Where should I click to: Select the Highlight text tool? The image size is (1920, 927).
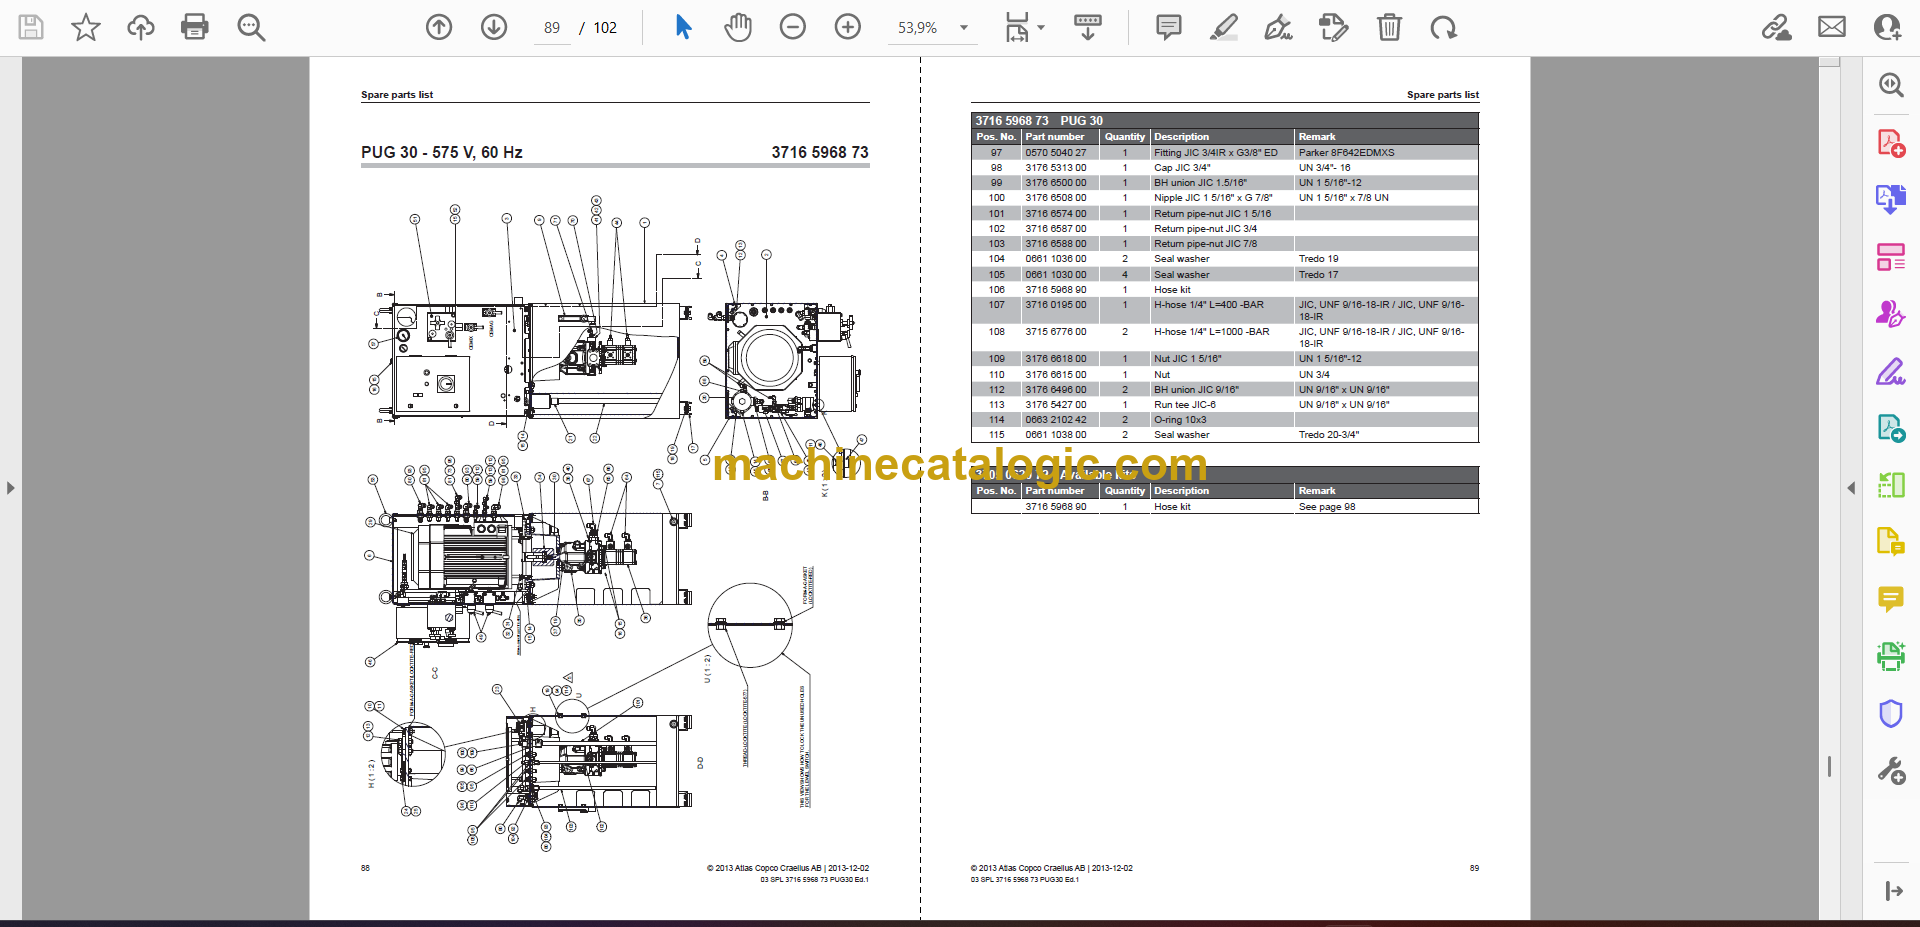pos(1224,27)
